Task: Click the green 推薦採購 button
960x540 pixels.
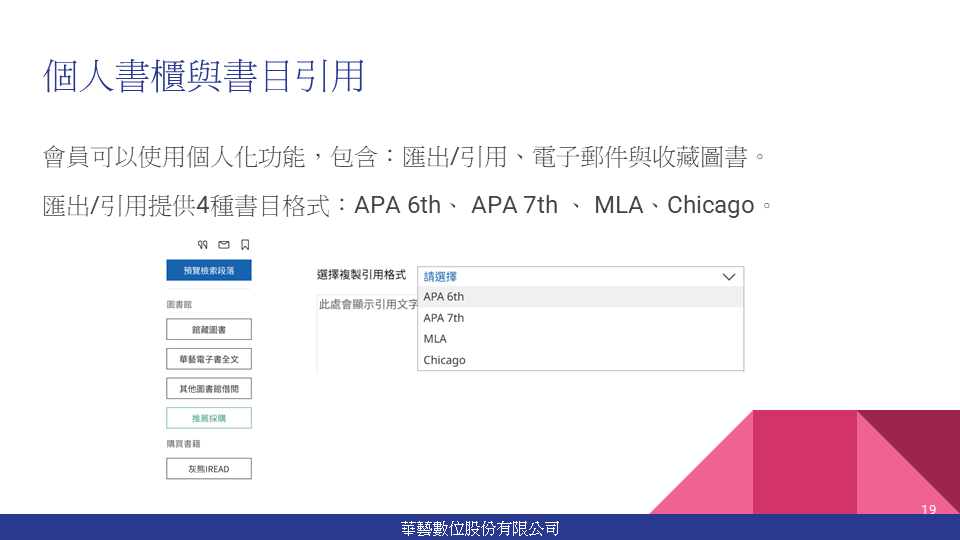Action: pyautogui.click(x=209, y=418)
